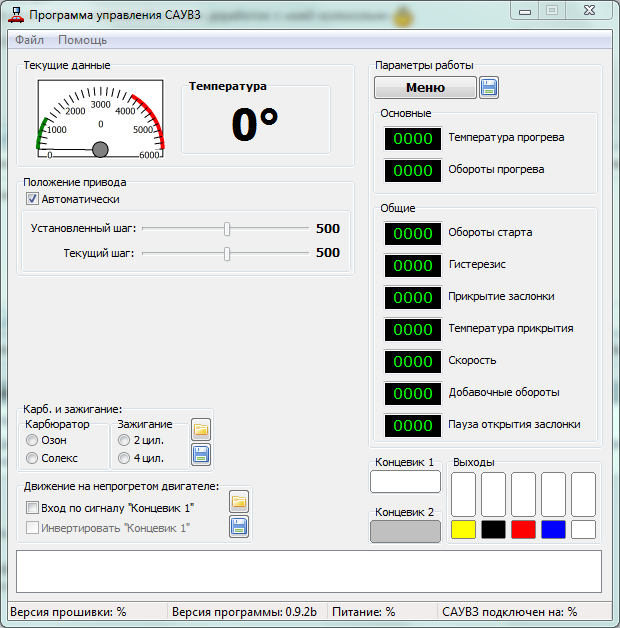Viewport: 620px width, 628px height.
Task: Click Версия прошивки status bar entry
Action: point(68,612)
